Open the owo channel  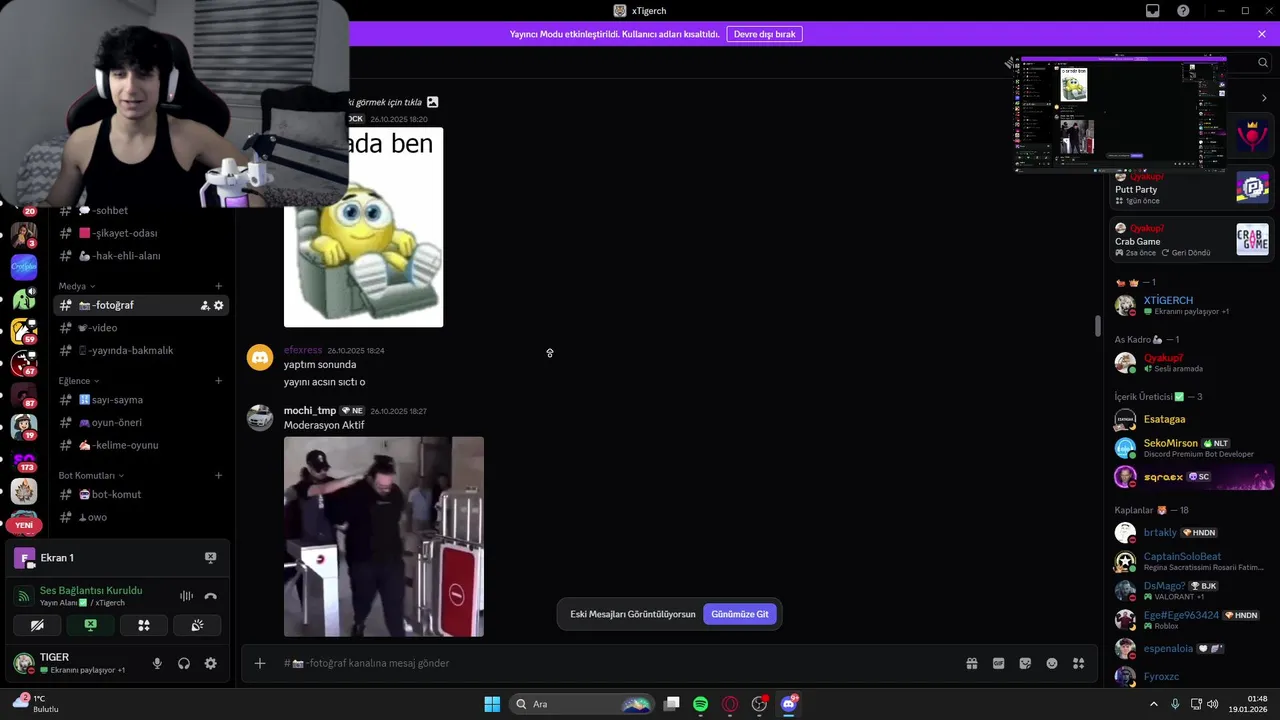141,517
